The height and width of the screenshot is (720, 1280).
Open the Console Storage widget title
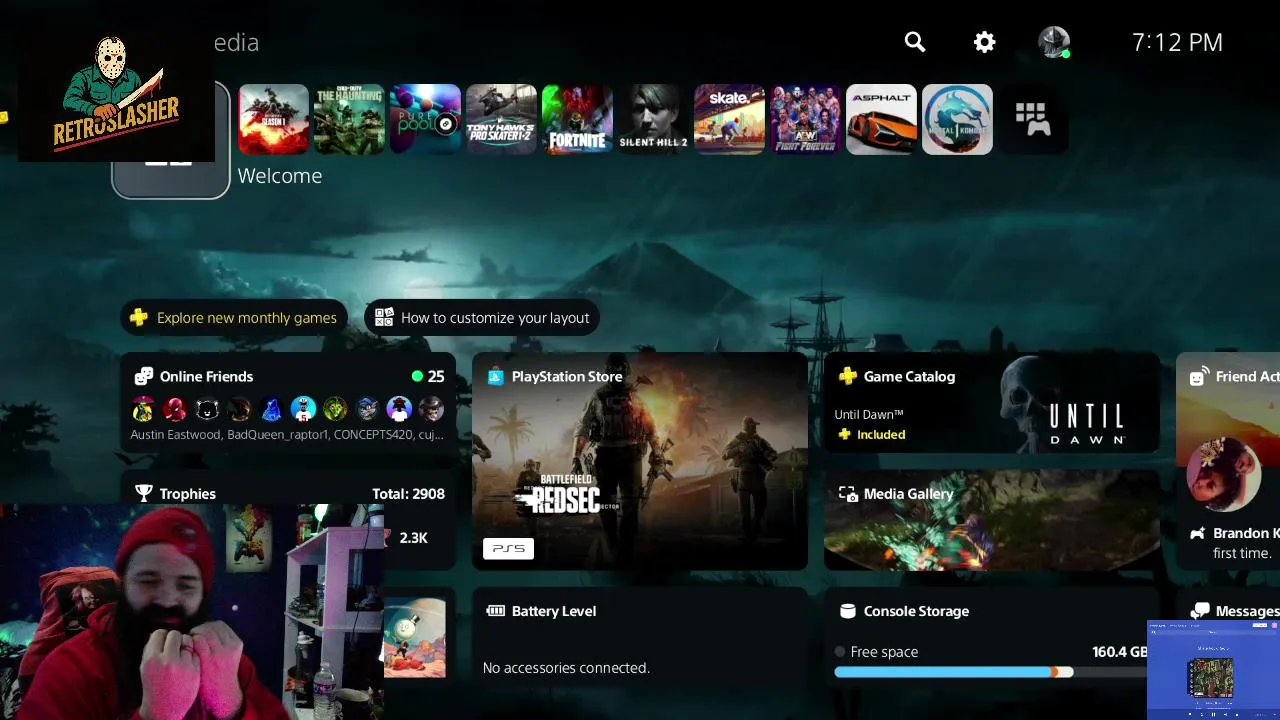coord(916,611)
